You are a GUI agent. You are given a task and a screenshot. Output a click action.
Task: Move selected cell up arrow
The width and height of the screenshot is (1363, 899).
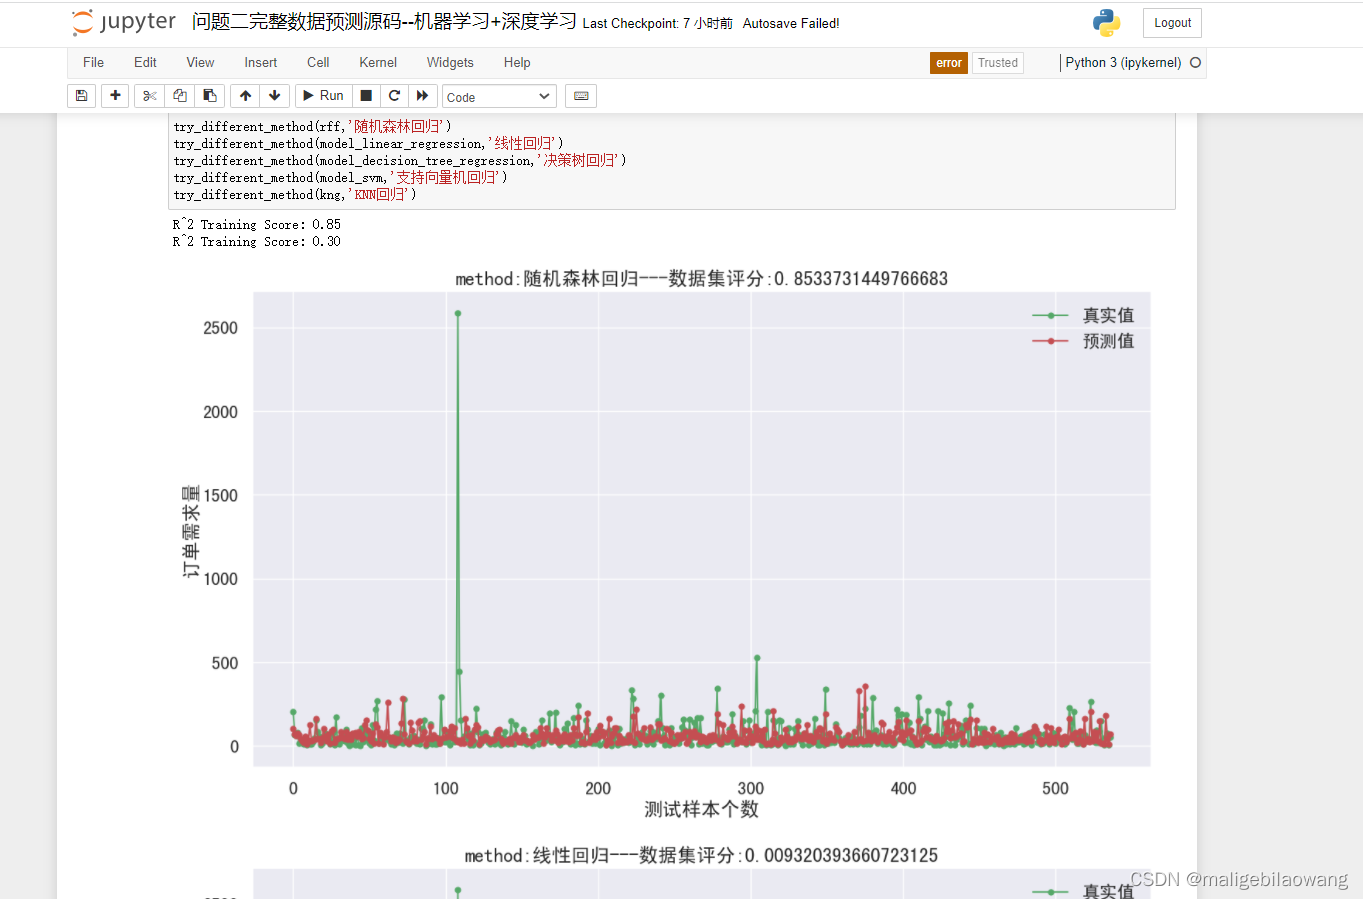246,96
